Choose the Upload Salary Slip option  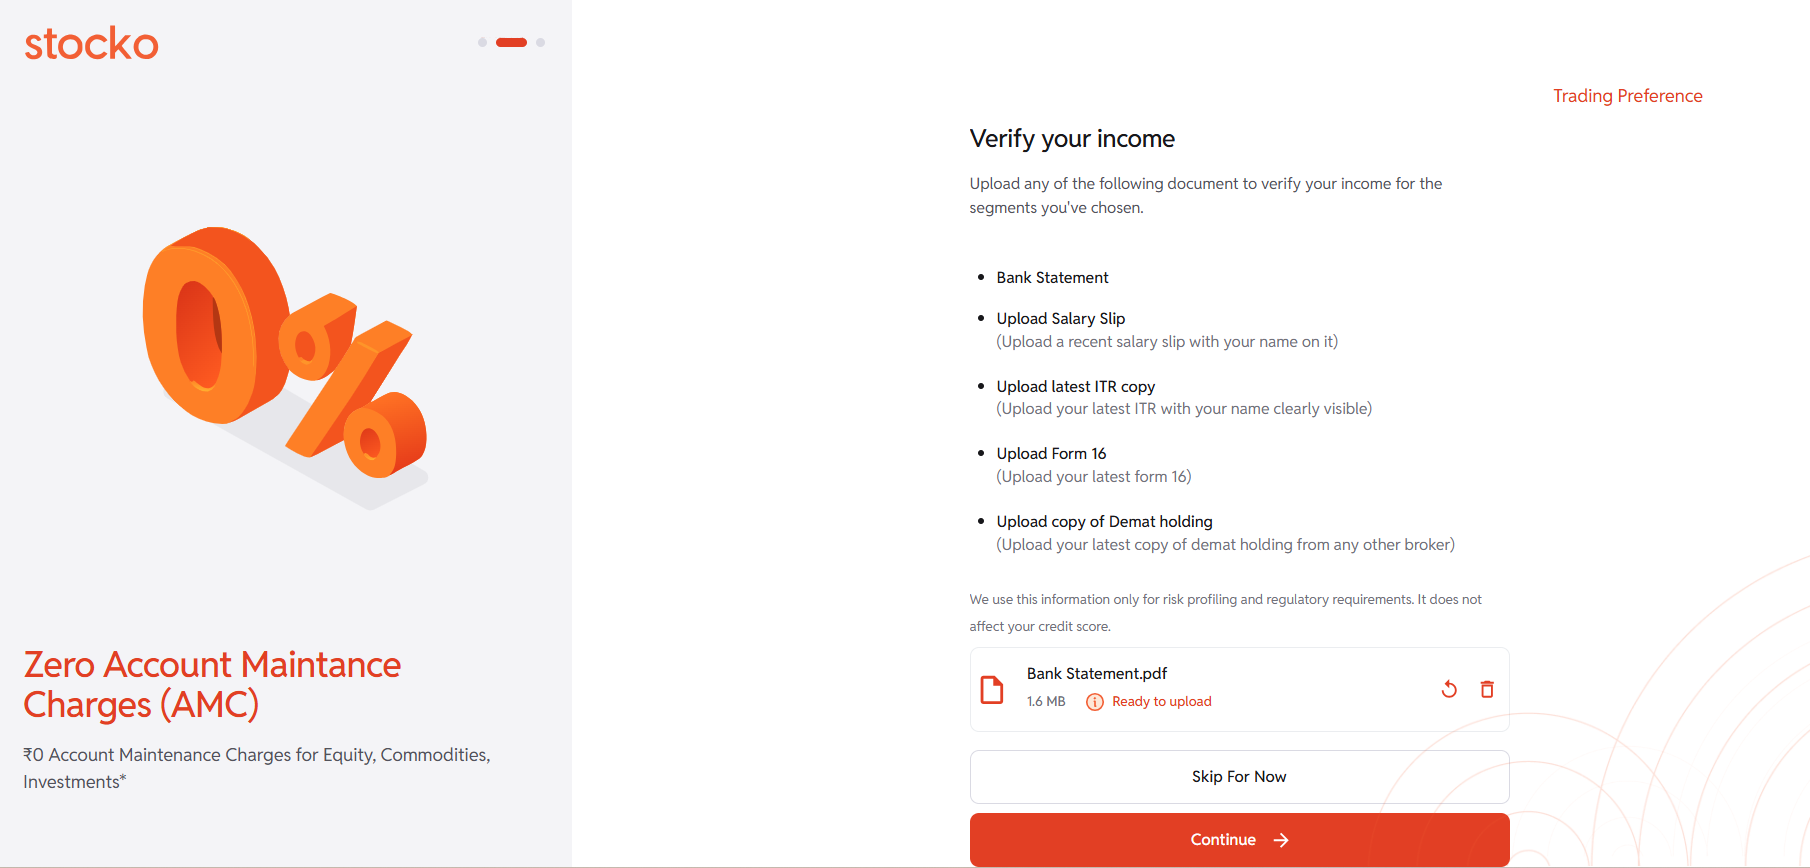click(1060, 319)
